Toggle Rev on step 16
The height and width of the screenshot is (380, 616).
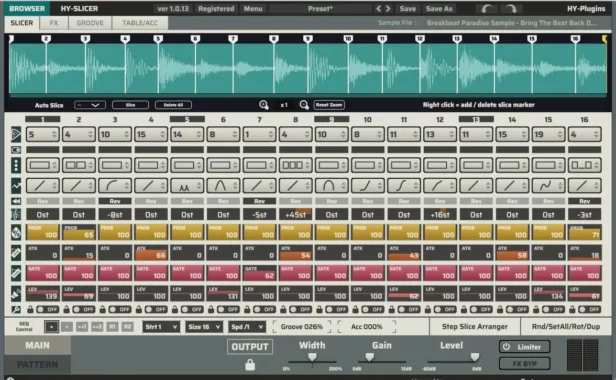point(585,201)
